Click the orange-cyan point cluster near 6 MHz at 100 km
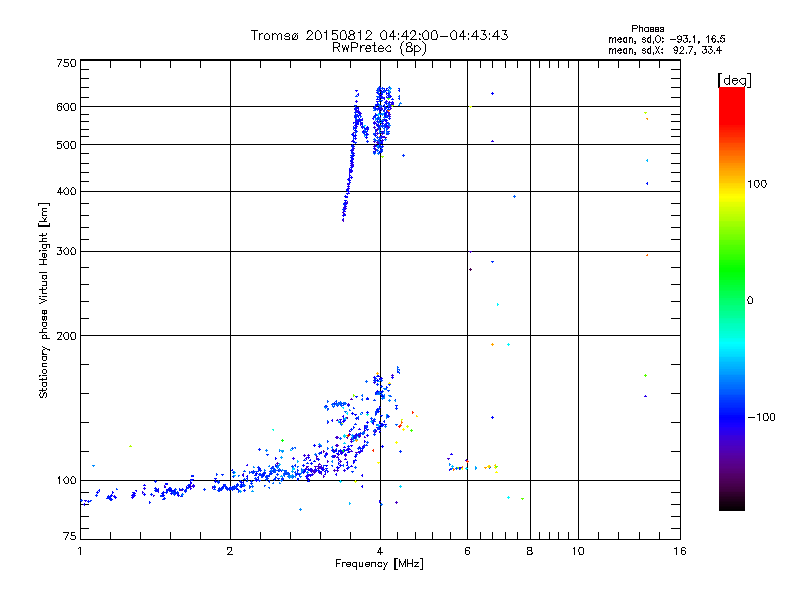The width and height of the screenshot is (800, 600). click(472, 465)
